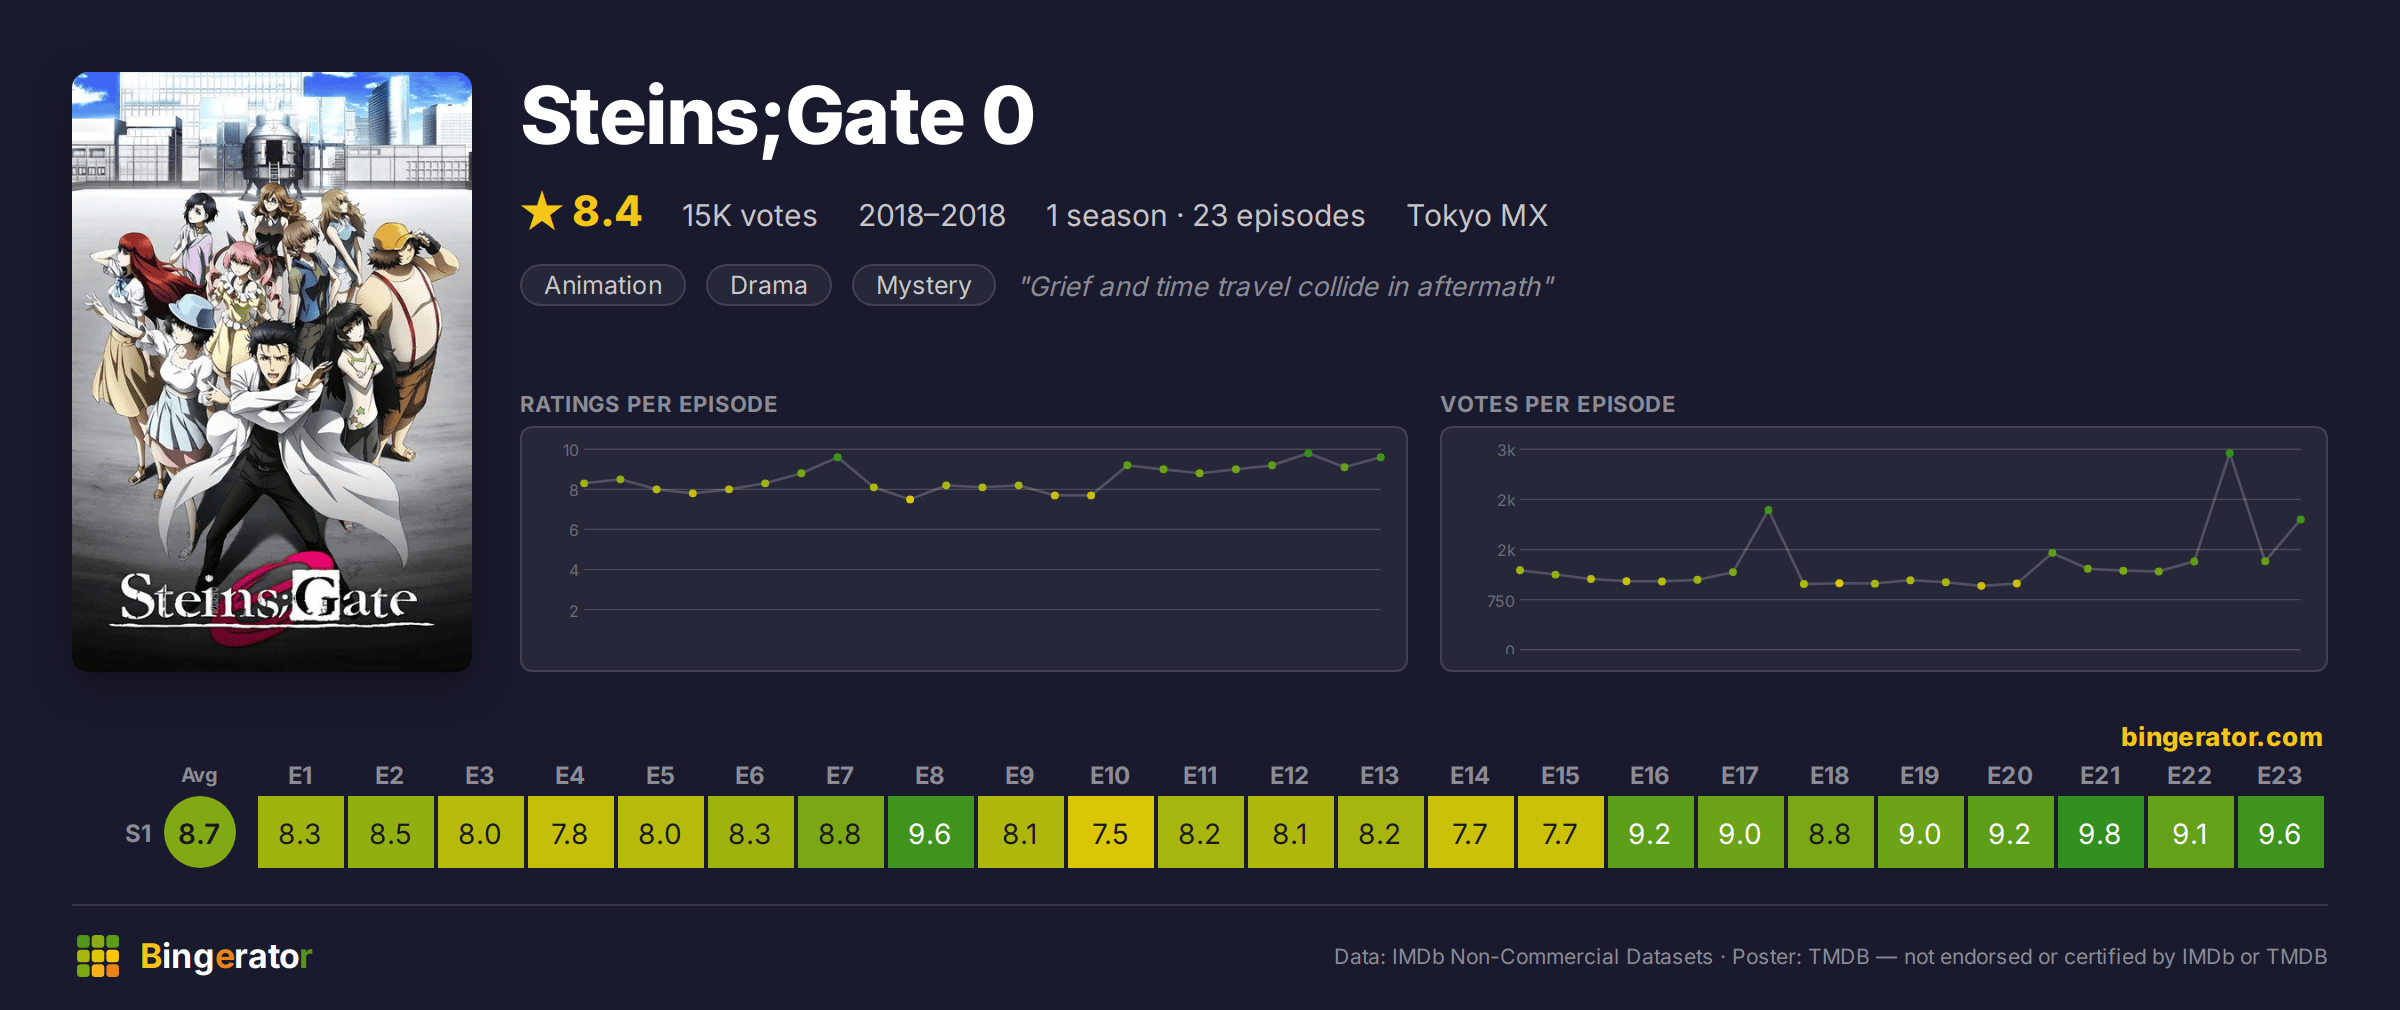
Task: Visit the bingerator.com link
Action: click(x=2221, y=737)
